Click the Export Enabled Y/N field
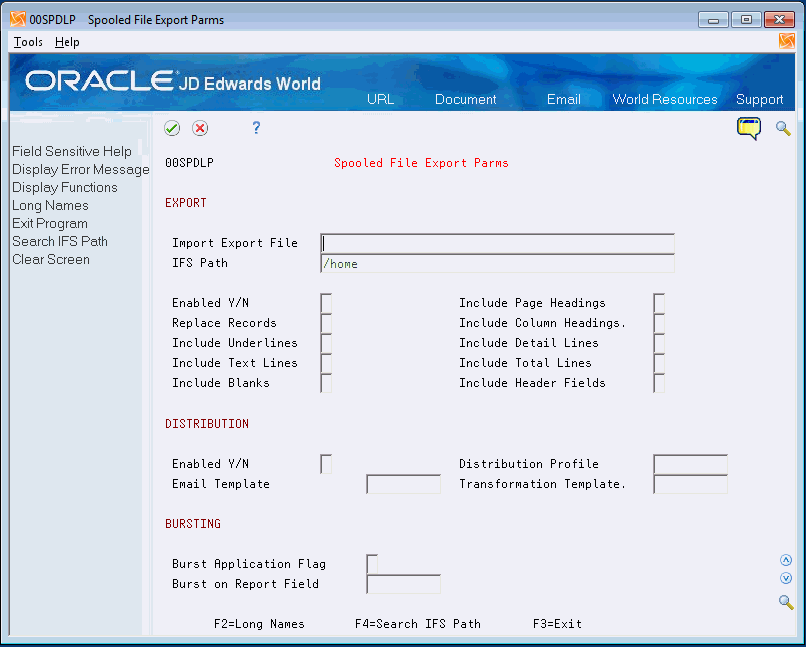 (x=326, y=303)
